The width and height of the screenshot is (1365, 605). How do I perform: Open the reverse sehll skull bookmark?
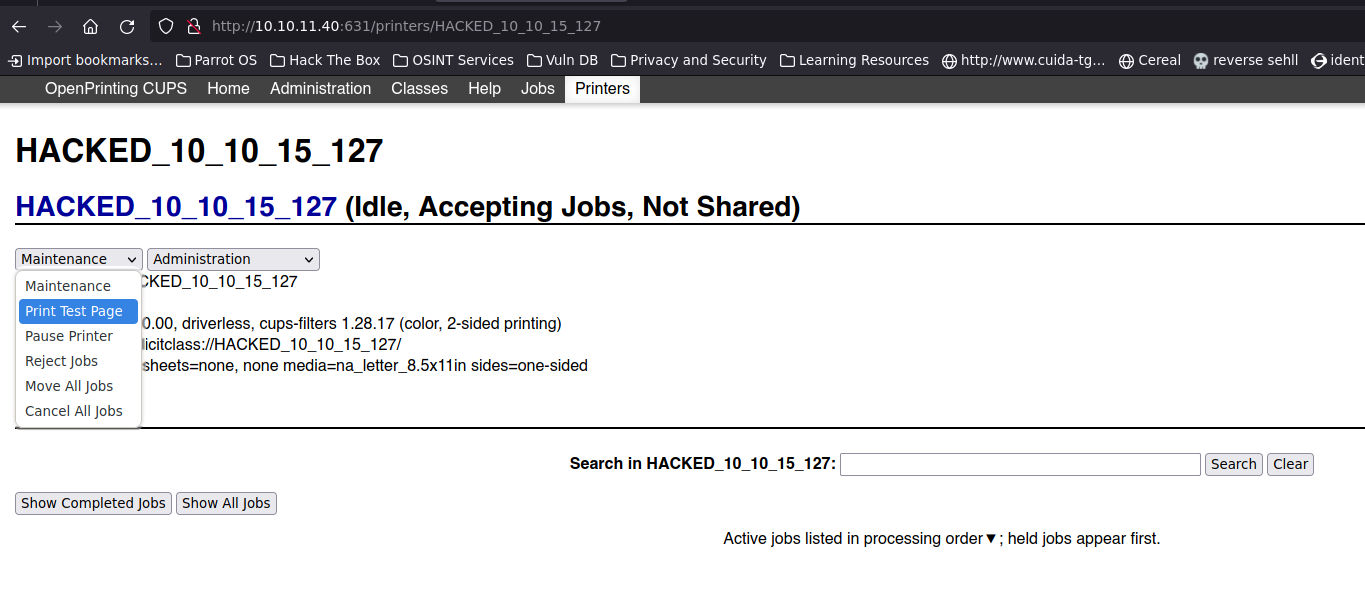[x=1246, y=60]
